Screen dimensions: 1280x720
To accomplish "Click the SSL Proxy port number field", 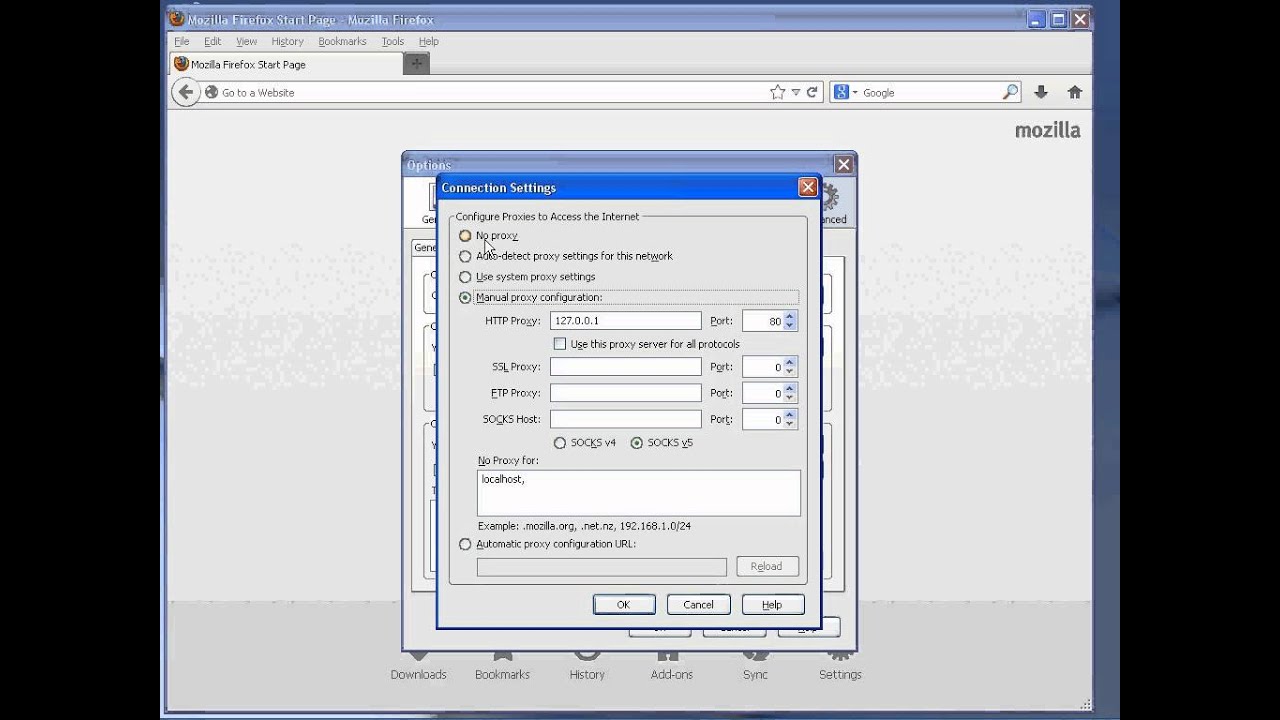I will pyautogui.click(x=763, y=367).
